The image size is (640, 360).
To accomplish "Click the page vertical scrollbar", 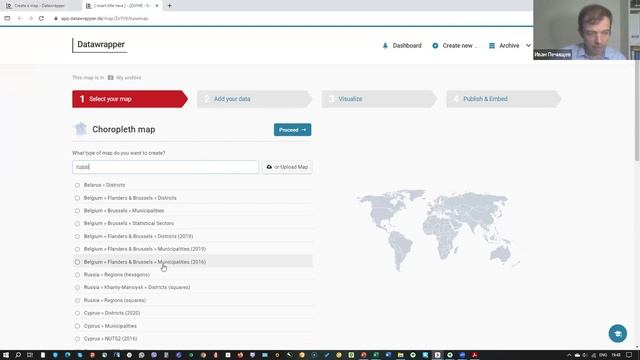I will click(x=637, y=112).
